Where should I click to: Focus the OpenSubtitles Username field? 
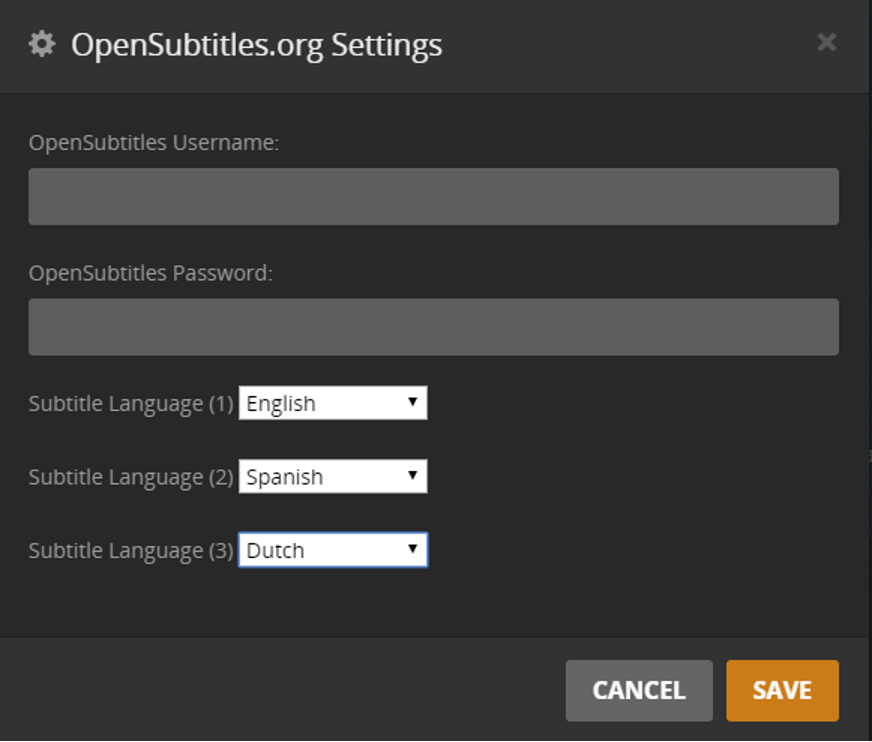click(433, 196)
